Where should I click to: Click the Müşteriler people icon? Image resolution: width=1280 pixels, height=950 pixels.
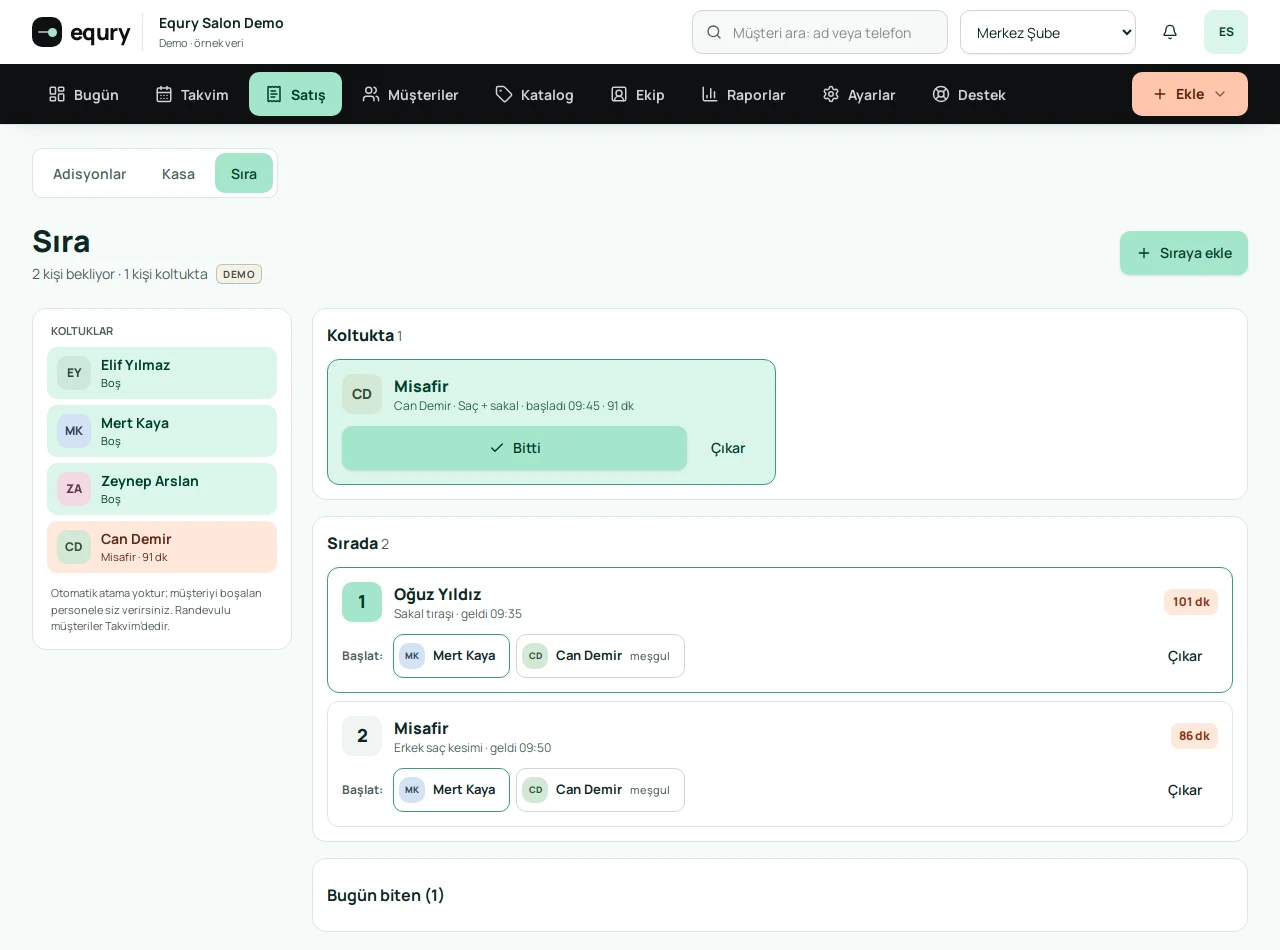click(x=371, y=94)
